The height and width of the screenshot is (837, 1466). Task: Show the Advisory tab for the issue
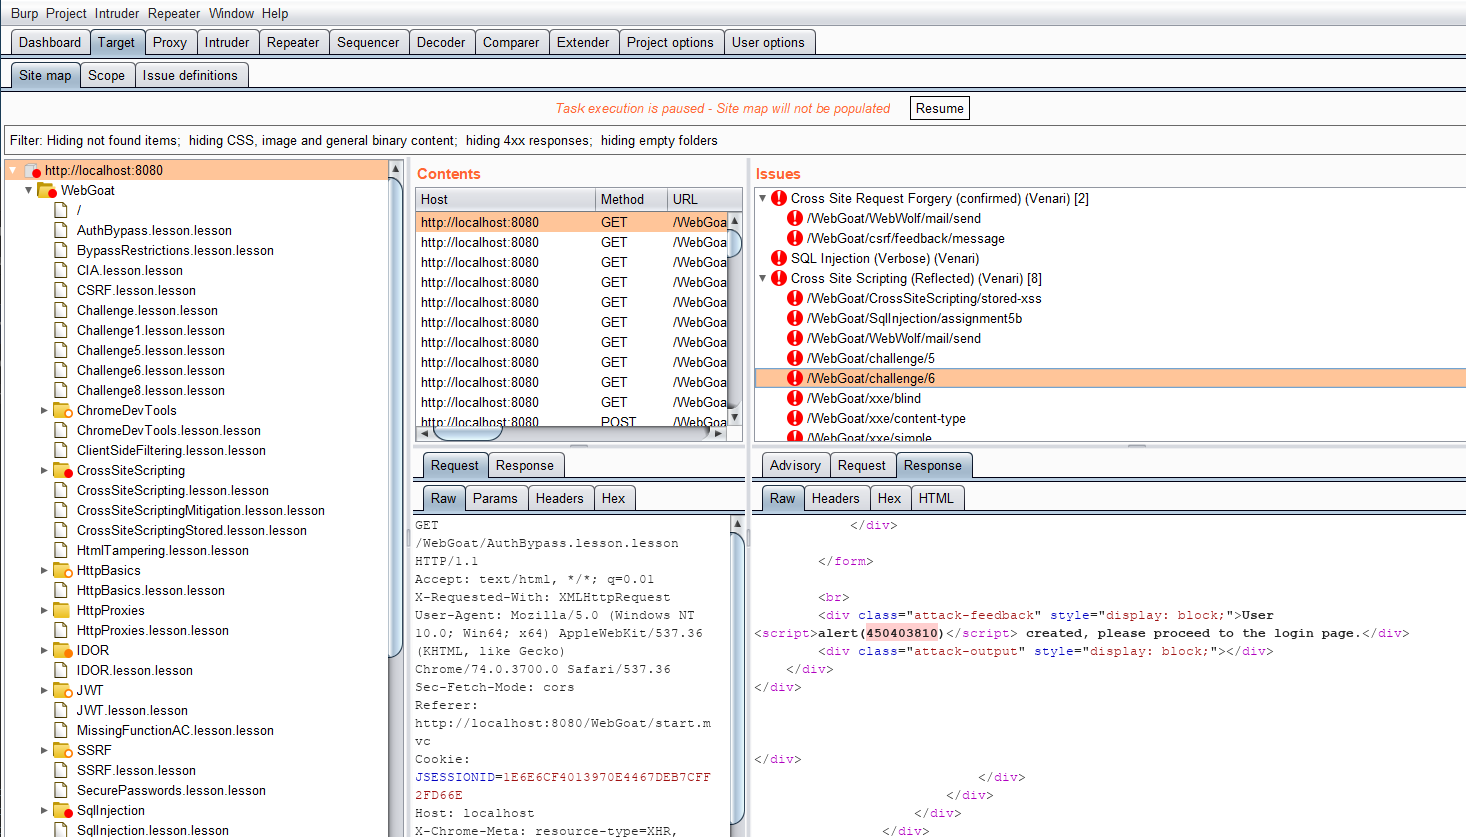pyautogui.click(x=795, y=465)
